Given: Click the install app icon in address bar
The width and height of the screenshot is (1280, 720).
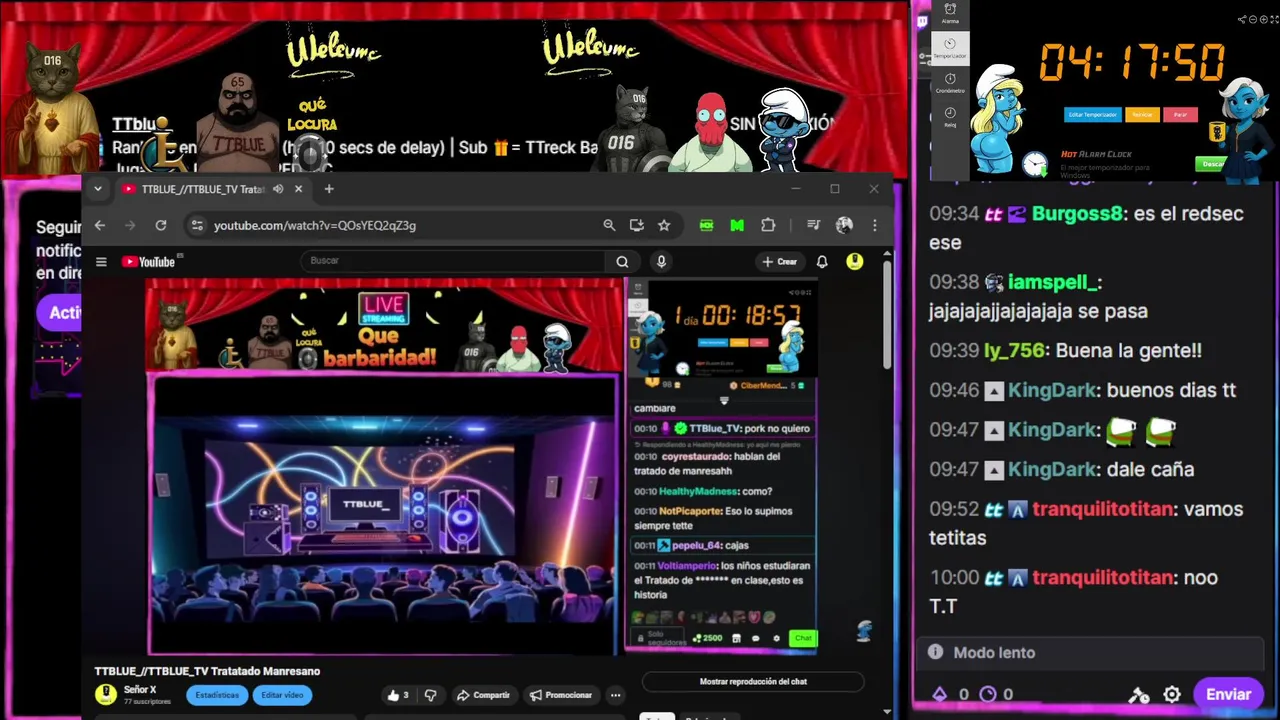Looking at the screenshot, I should [x=636, y=225].
